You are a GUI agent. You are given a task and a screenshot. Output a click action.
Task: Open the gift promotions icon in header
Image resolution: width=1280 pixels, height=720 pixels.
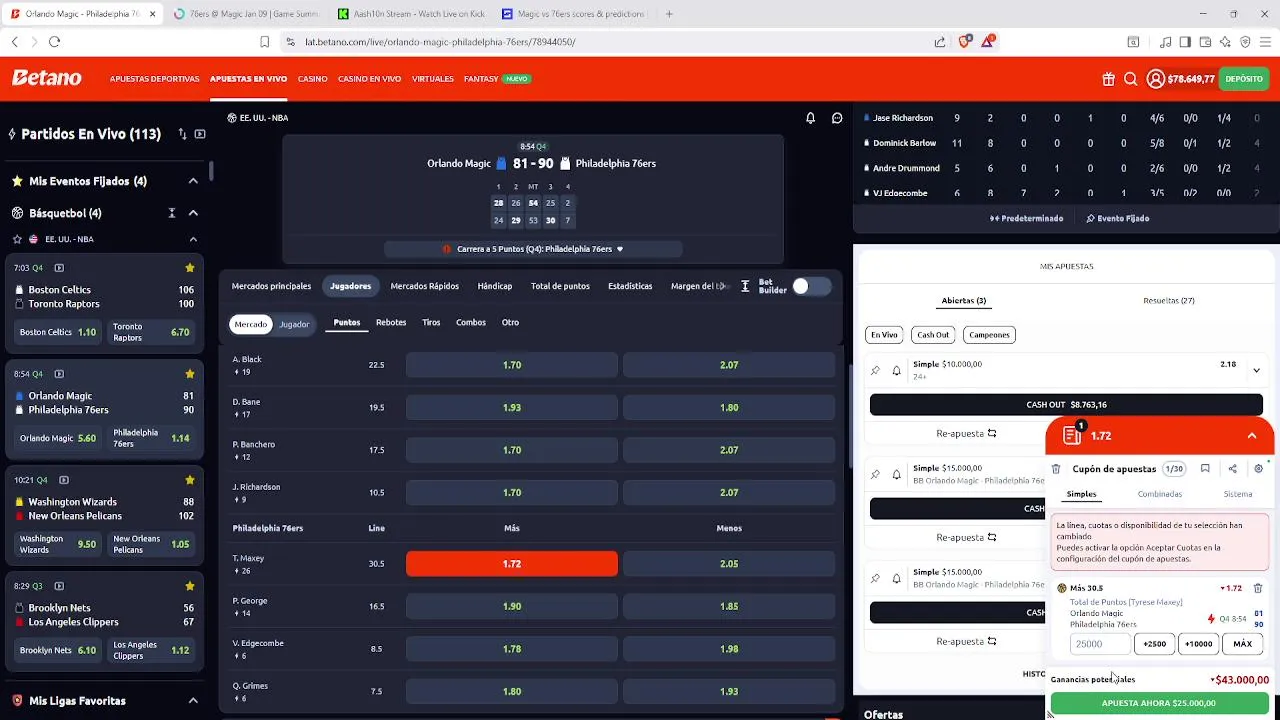coord(1108,79)
